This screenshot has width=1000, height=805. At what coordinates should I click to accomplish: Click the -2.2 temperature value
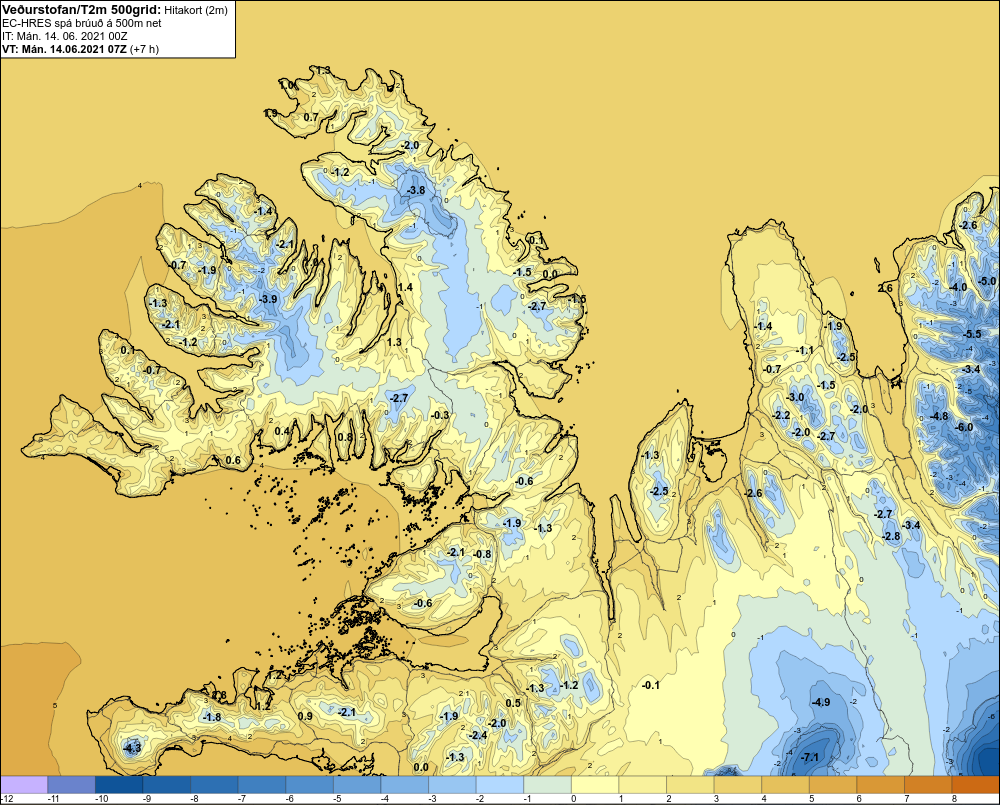[781, 415]
